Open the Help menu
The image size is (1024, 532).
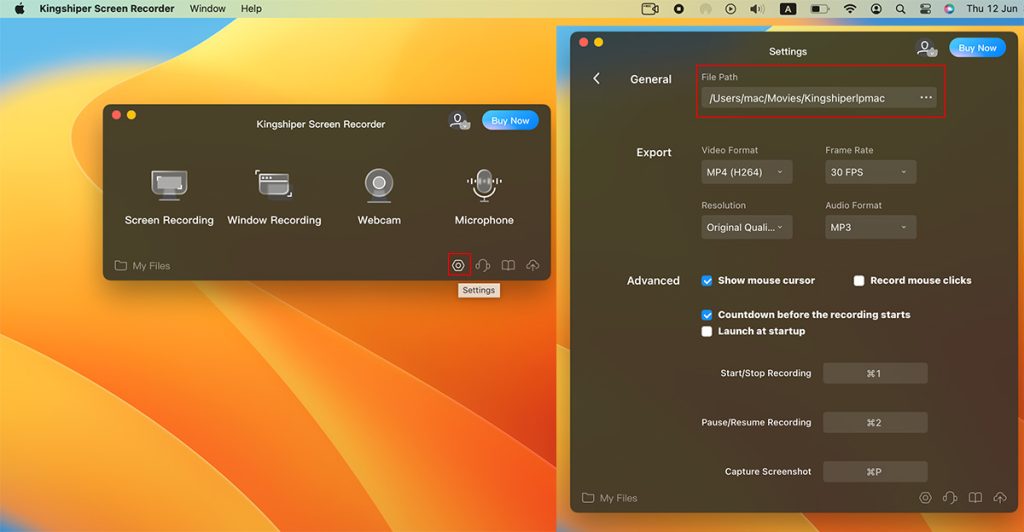pyautogui.click(x=251, y=8)
